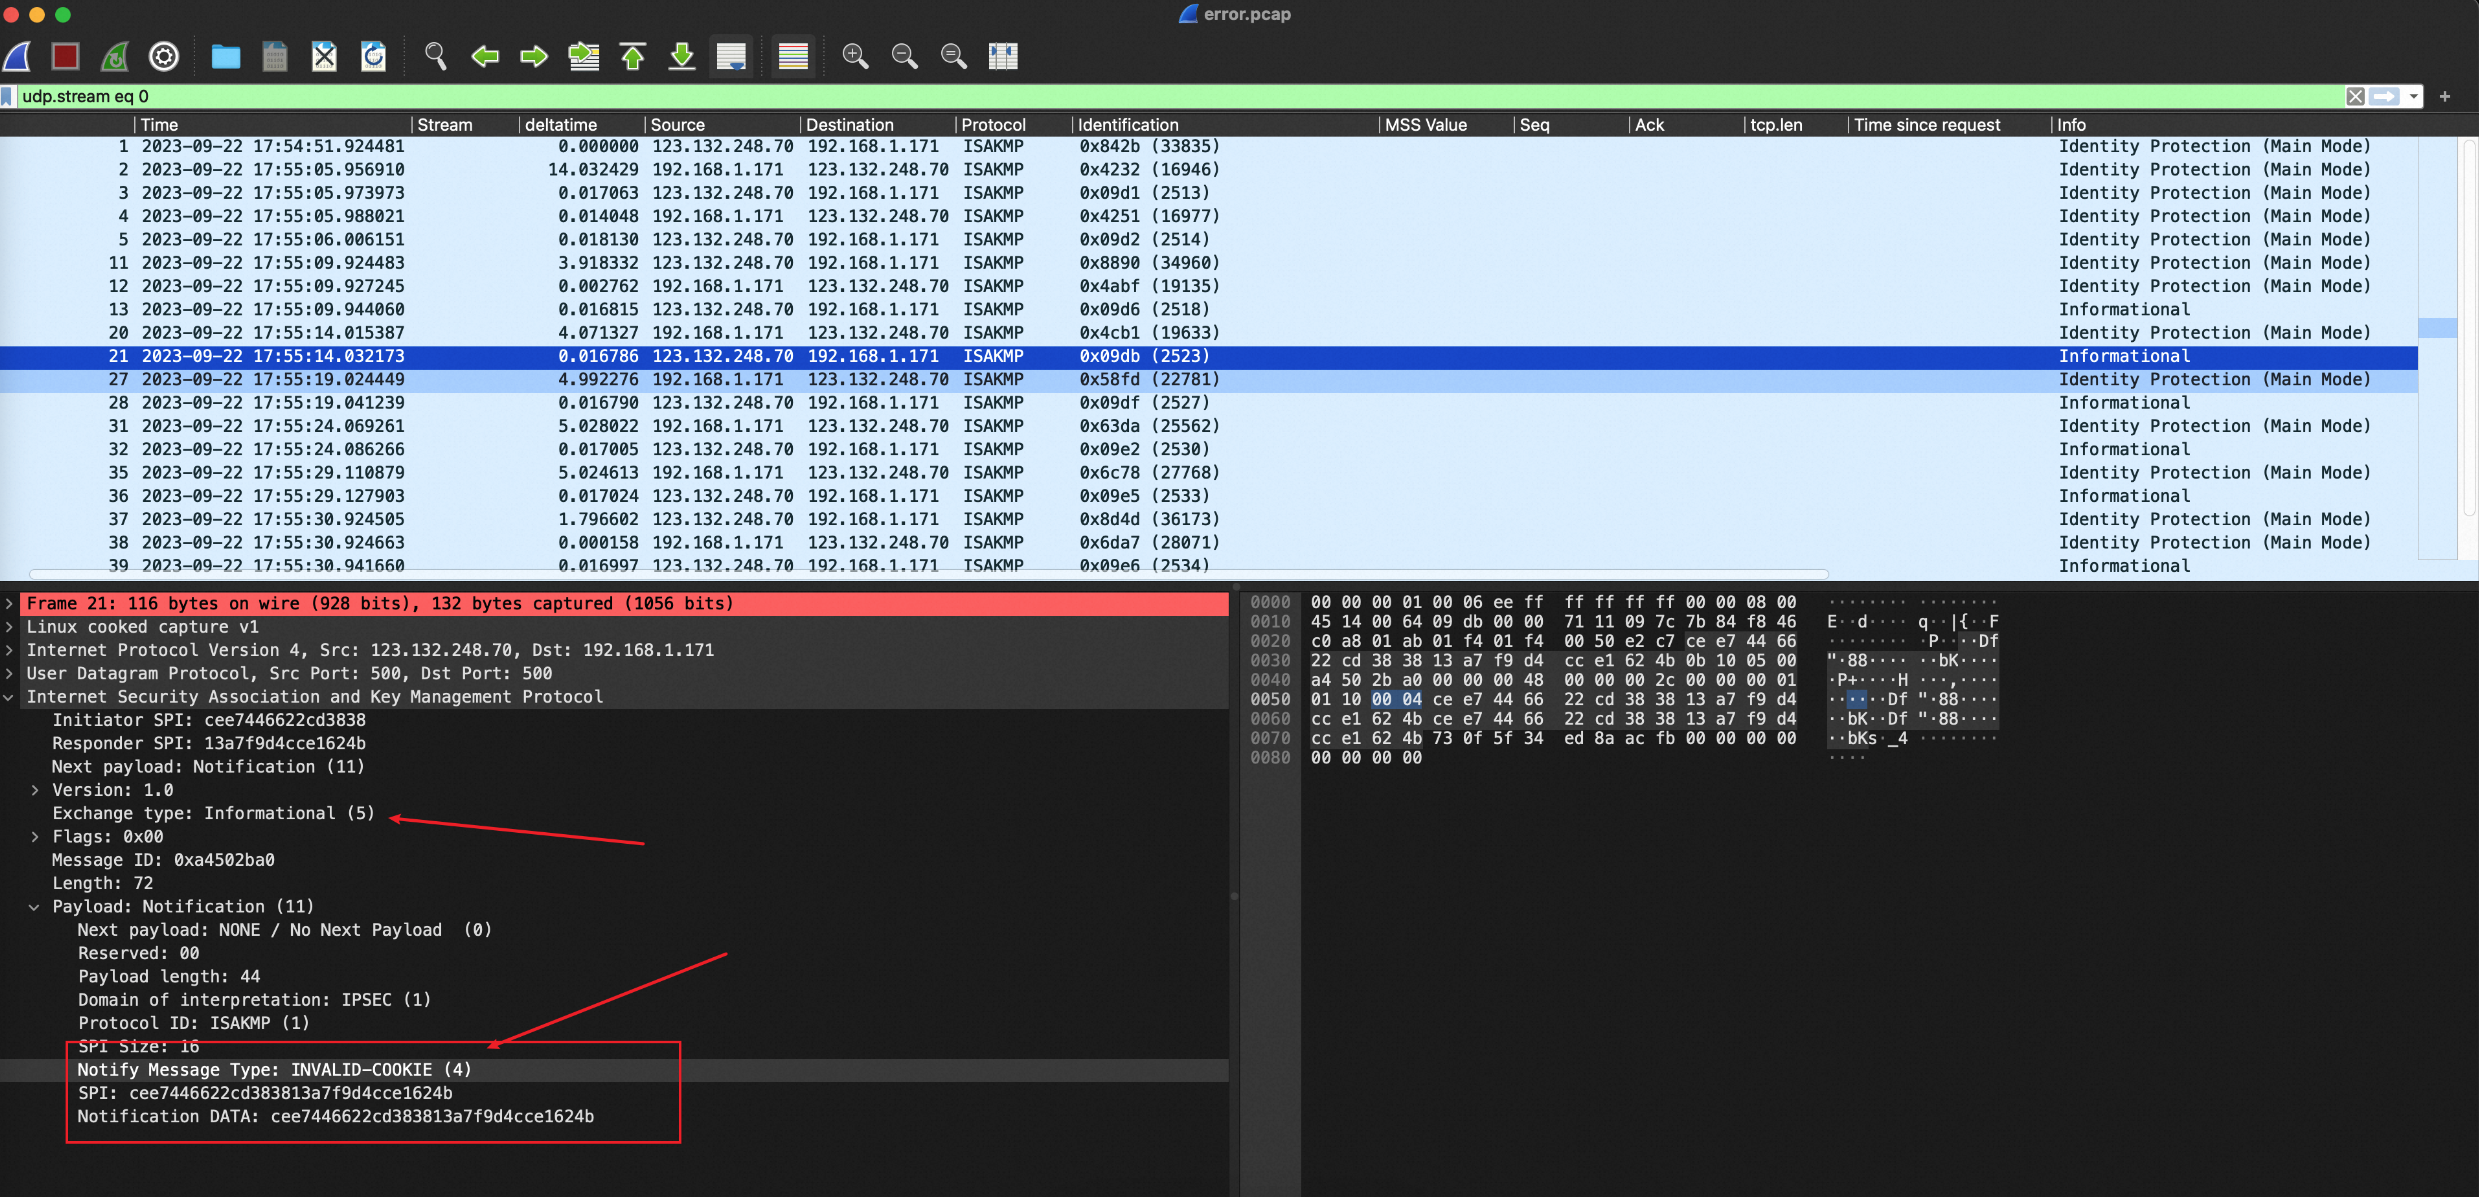
Task: Reload the capture file
Action: click(373, 56)
